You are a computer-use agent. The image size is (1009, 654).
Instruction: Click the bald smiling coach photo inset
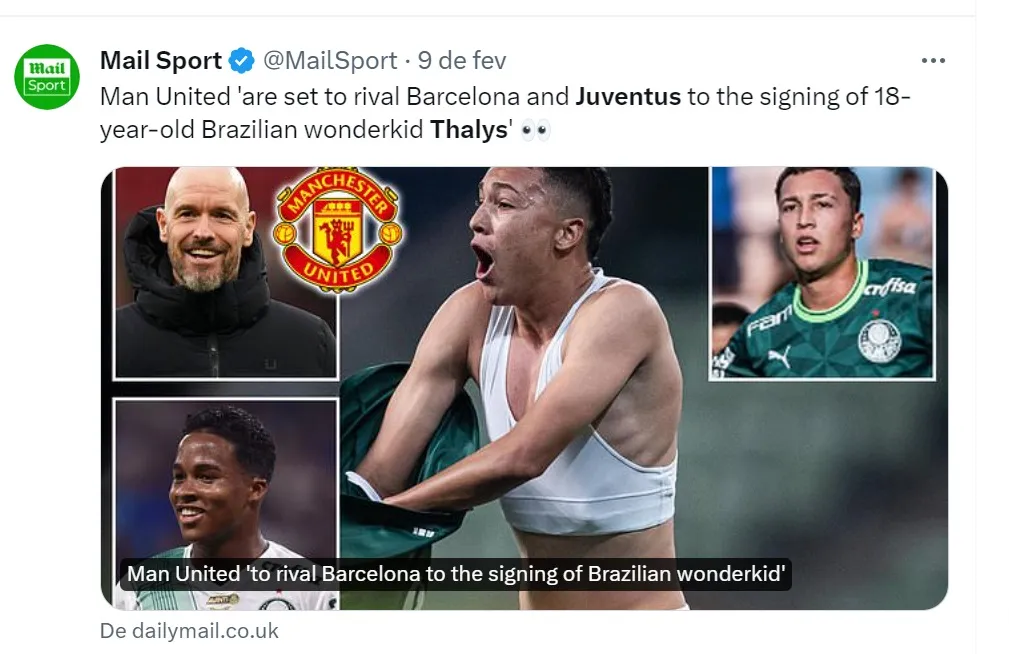pyautogui.click(x=226, y=273)
